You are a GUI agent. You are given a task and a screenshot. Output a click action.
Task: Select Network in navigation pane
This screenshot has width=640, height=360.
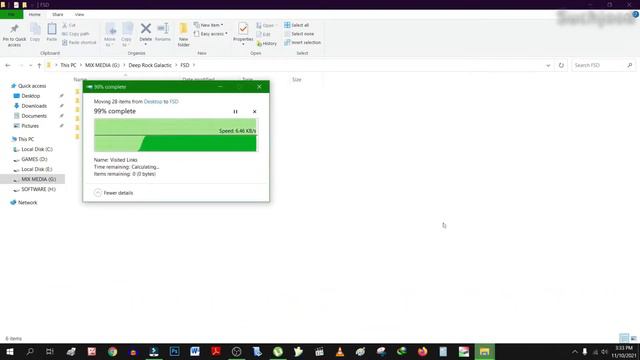[27, 202]
